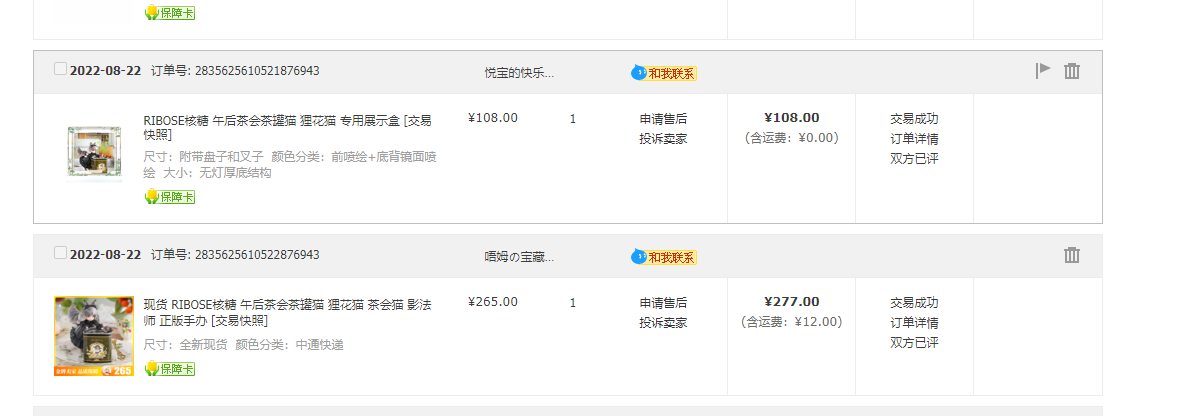Open the RIBOSE 狸花猫 figure thumbnail
Image resolution: width=1183 pixels, height=416 pixels.
[x=94, y=336]
